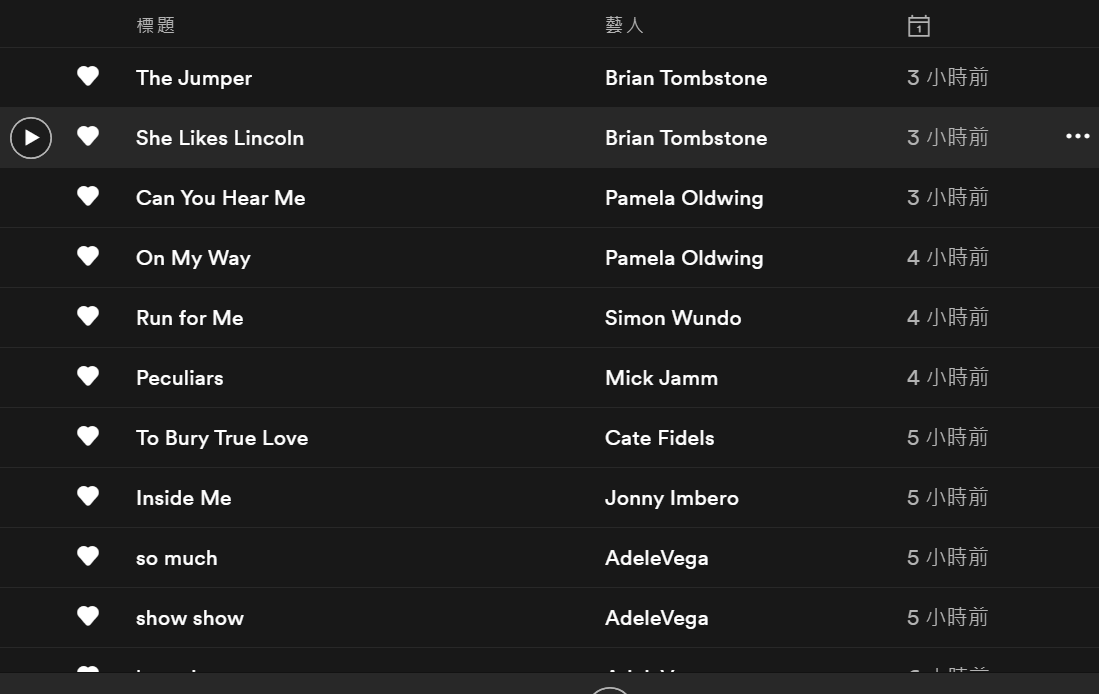Sort tracks by 藝人 column header

click(624, 25)
